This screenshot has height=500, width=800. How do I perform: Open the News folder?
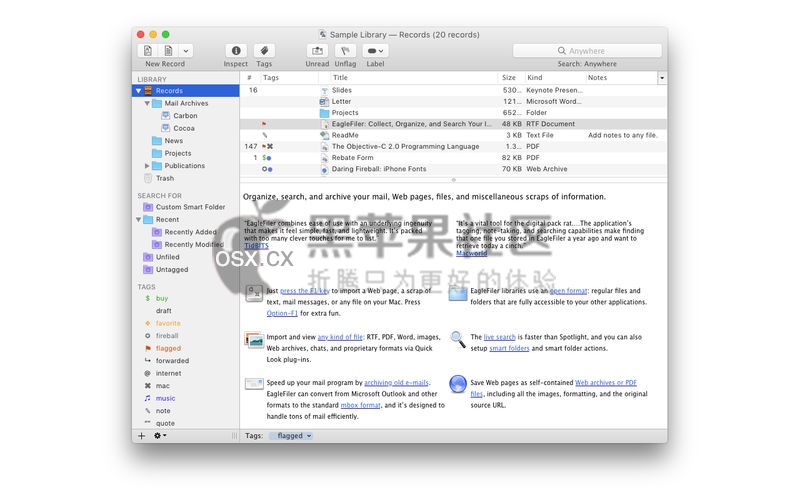click(173, 141)
